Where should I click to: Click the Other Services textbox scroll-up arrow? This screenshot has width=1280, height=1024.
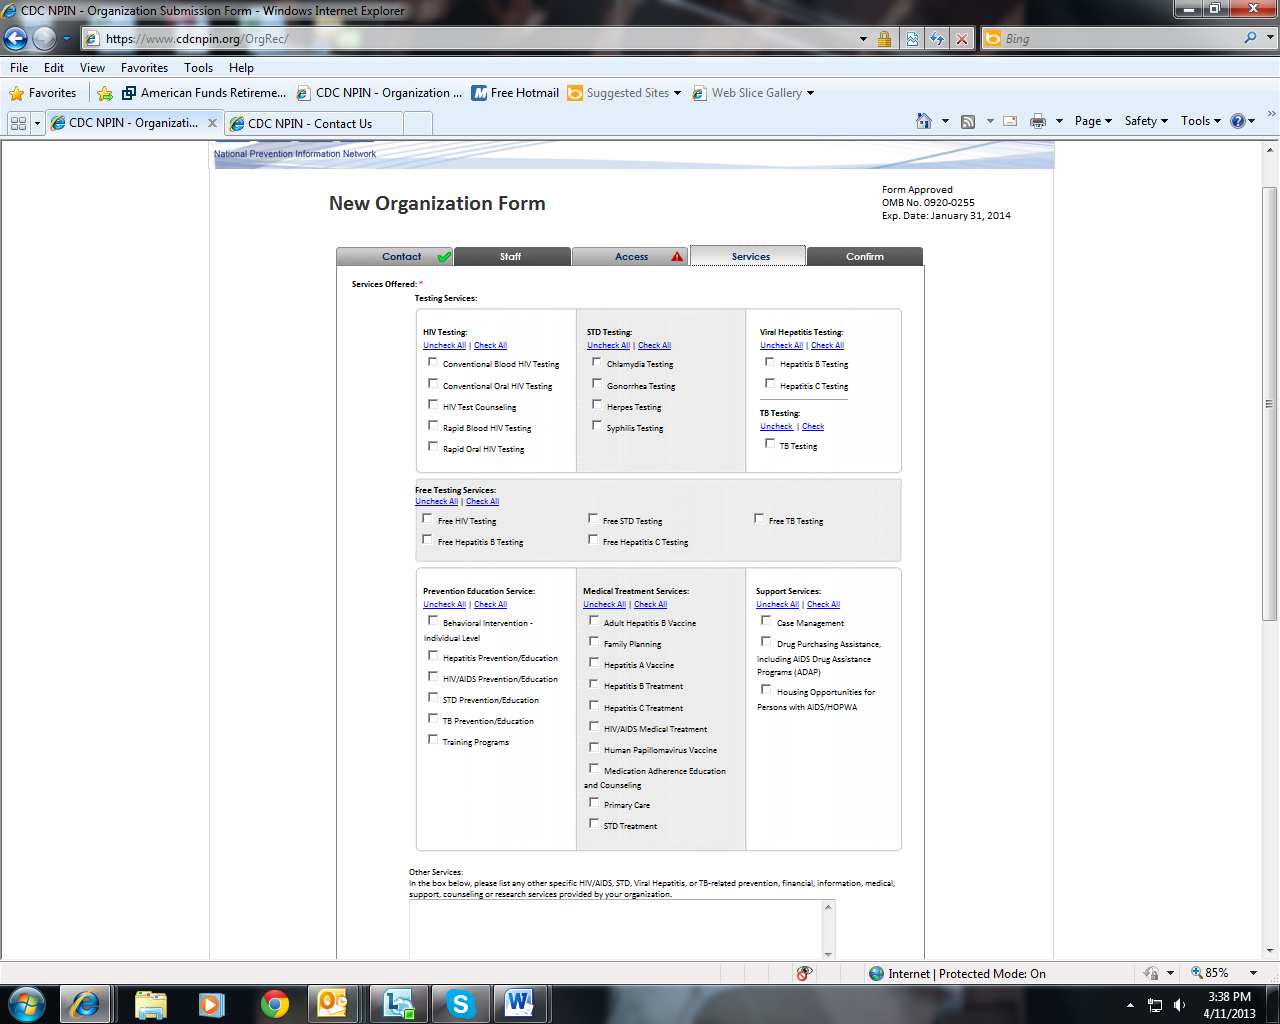click(828, 907)
